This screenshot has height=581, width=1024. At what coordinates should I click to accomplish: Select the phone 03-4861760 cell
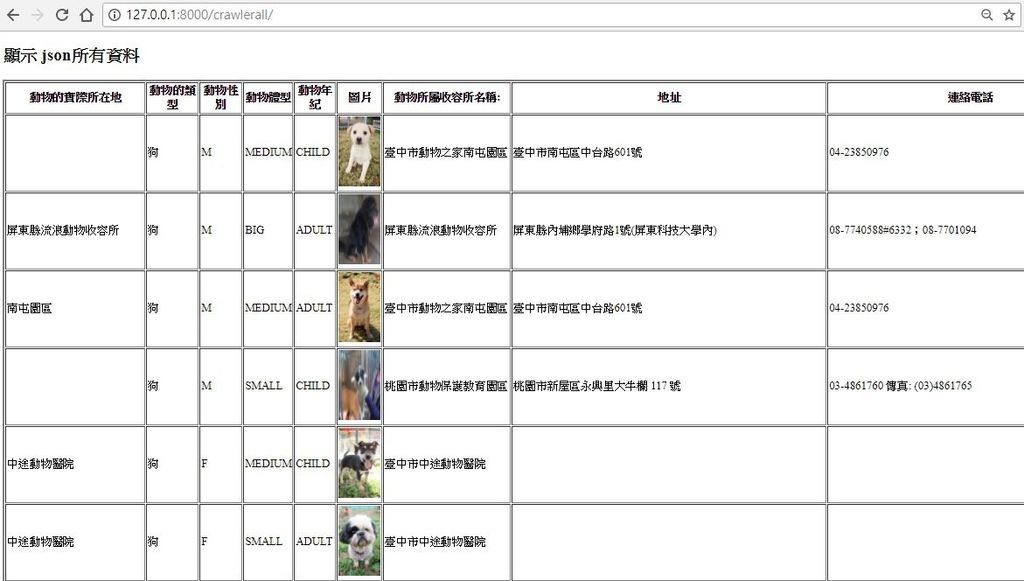926,386
